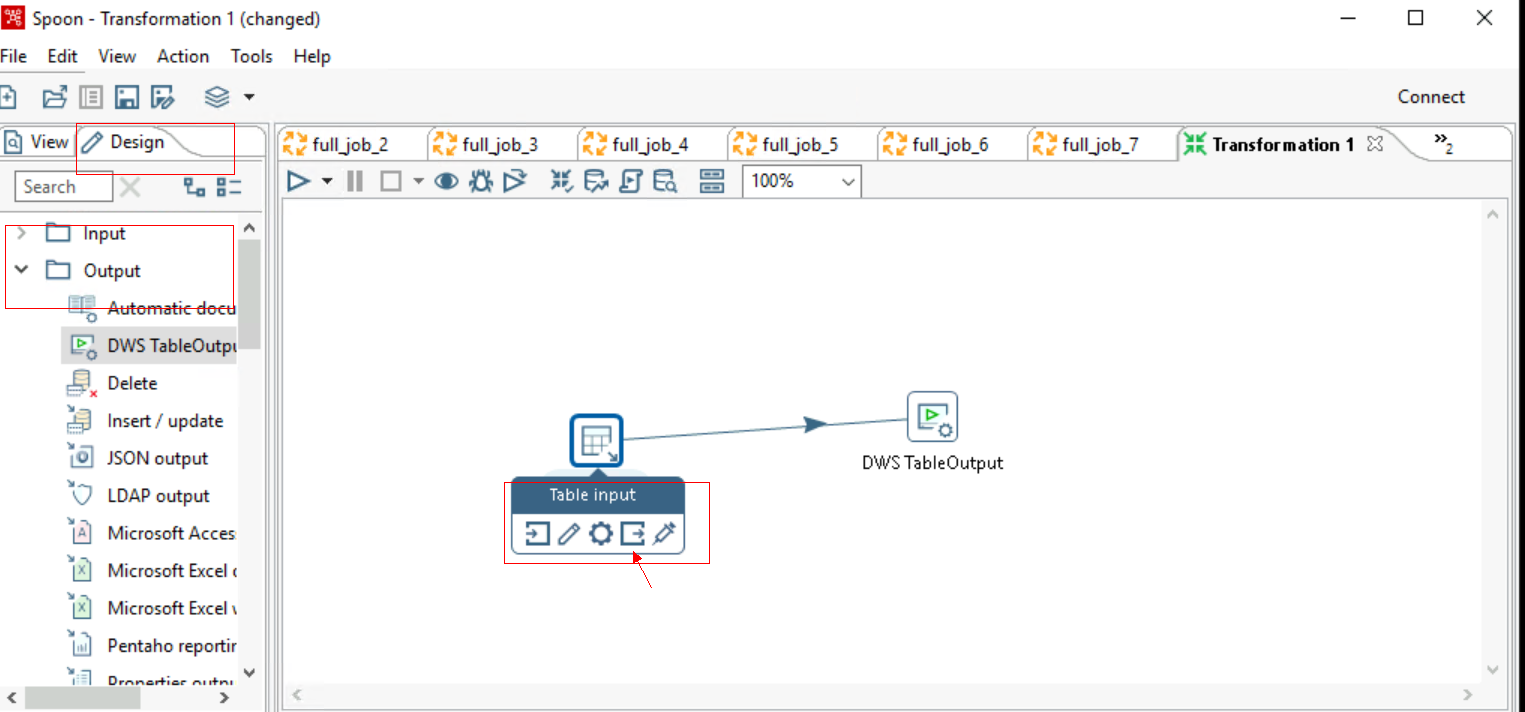Click the input connector icon in Table input popup
1525x712 pixels.
click(538, 534)
